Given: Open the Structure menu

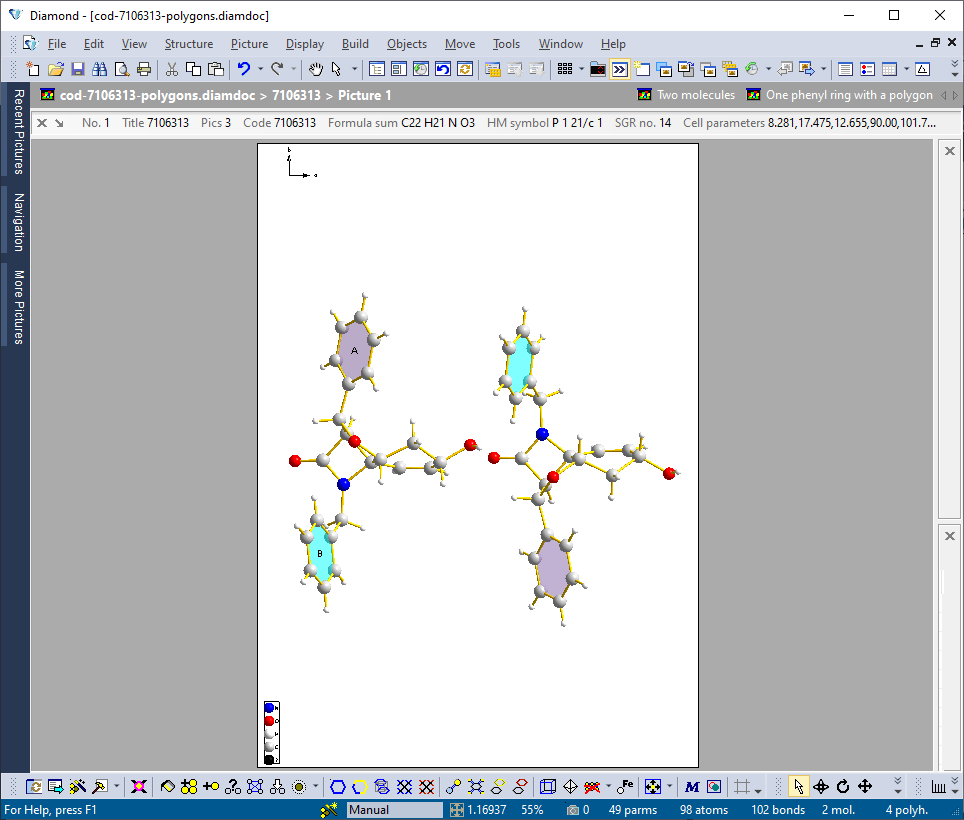Looking at the screenshot, I should click(x=189, y=44).
